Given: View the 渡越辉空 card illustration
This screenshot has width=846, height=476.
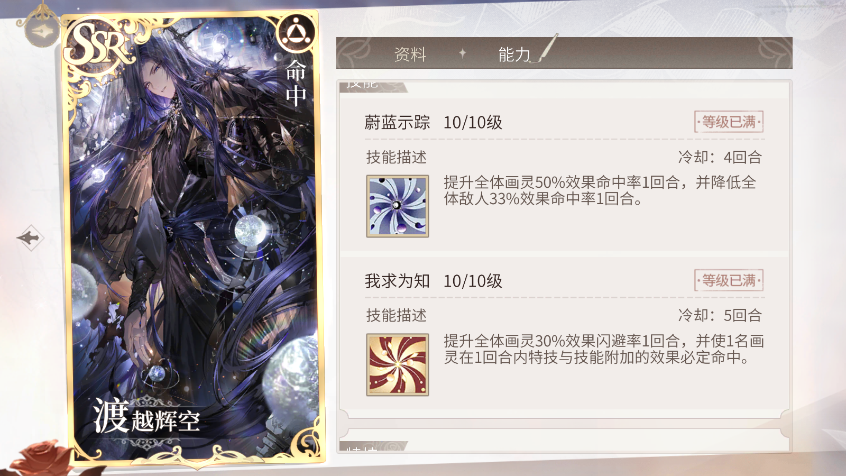Looking at the screenshot, I should pos(194,237).
